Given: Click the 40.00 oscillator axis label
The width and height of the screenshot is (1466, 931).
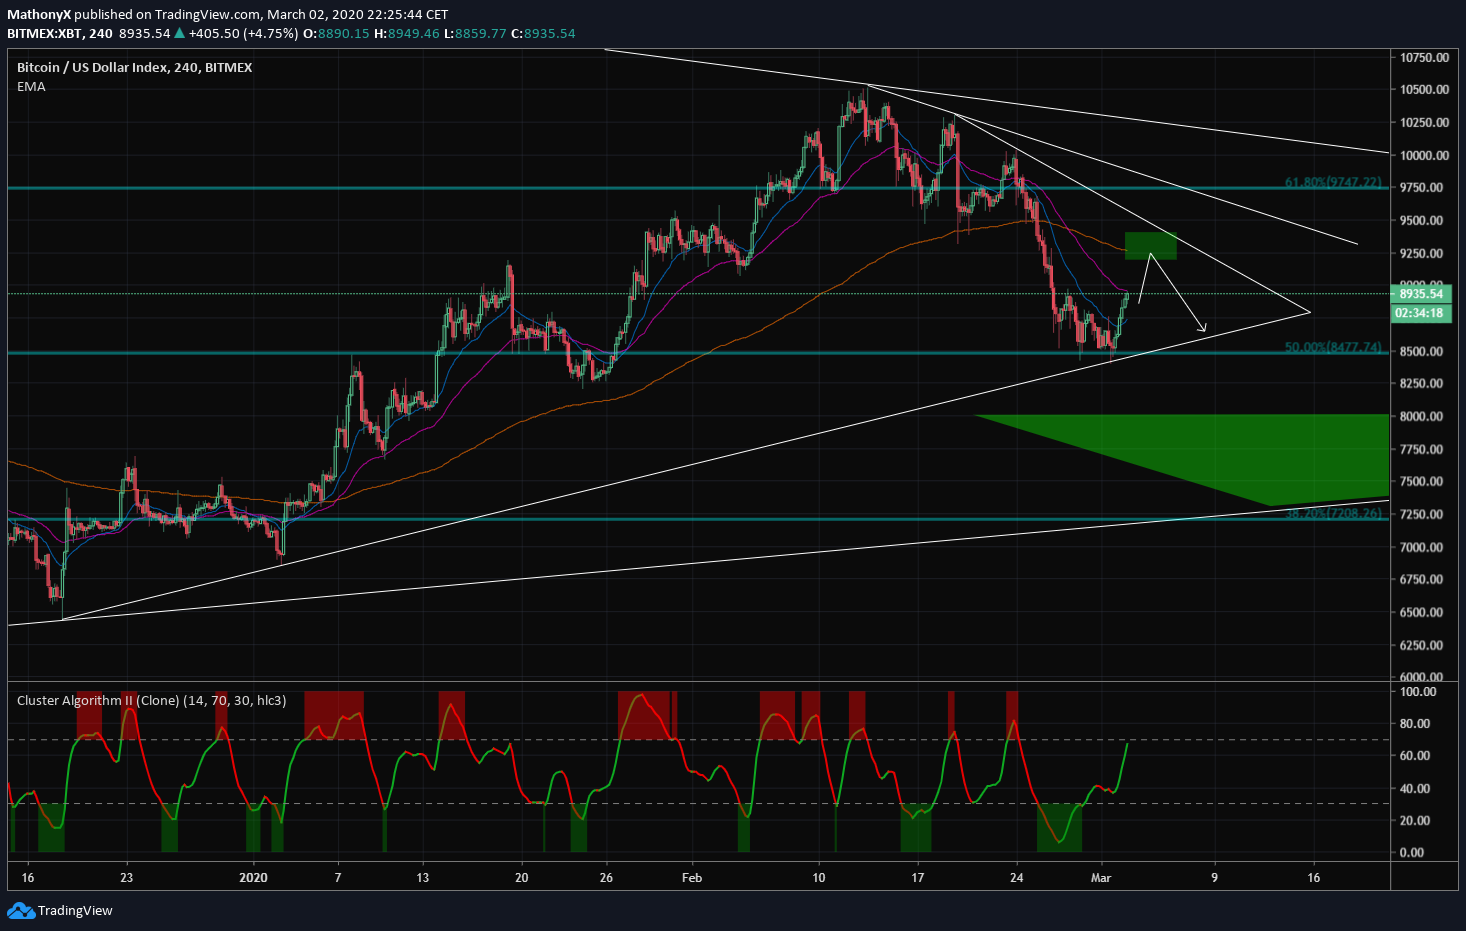Looking at the screenshot, I should (1414, 788).
